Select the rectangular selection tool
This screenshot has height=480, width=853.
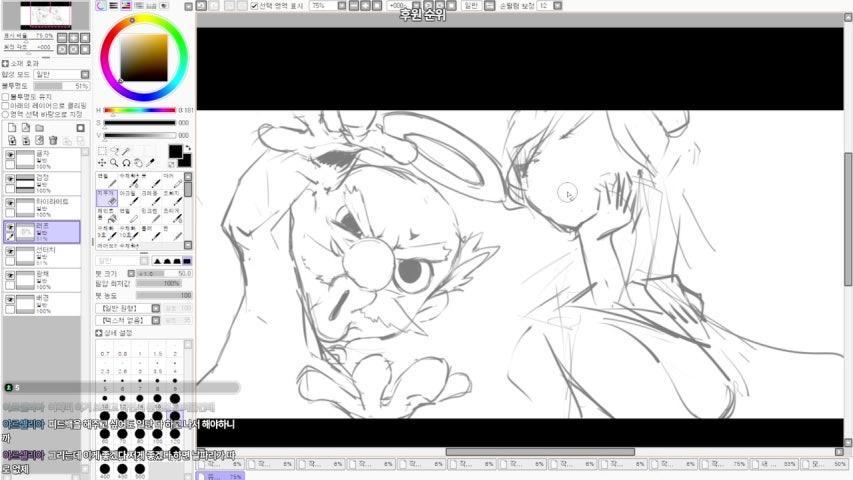click(x=102, y=151)
